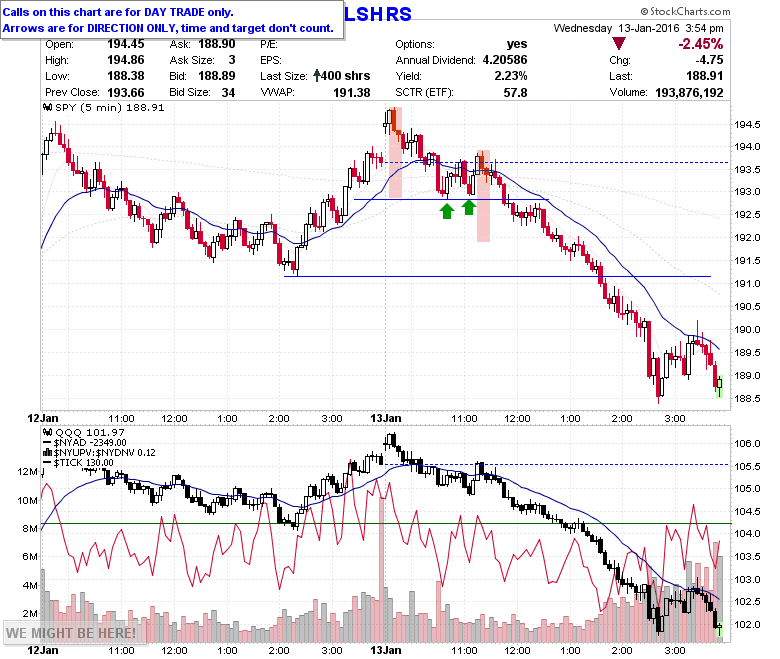Open the StockCharts.com attribution link

click(x=685, y=11)
